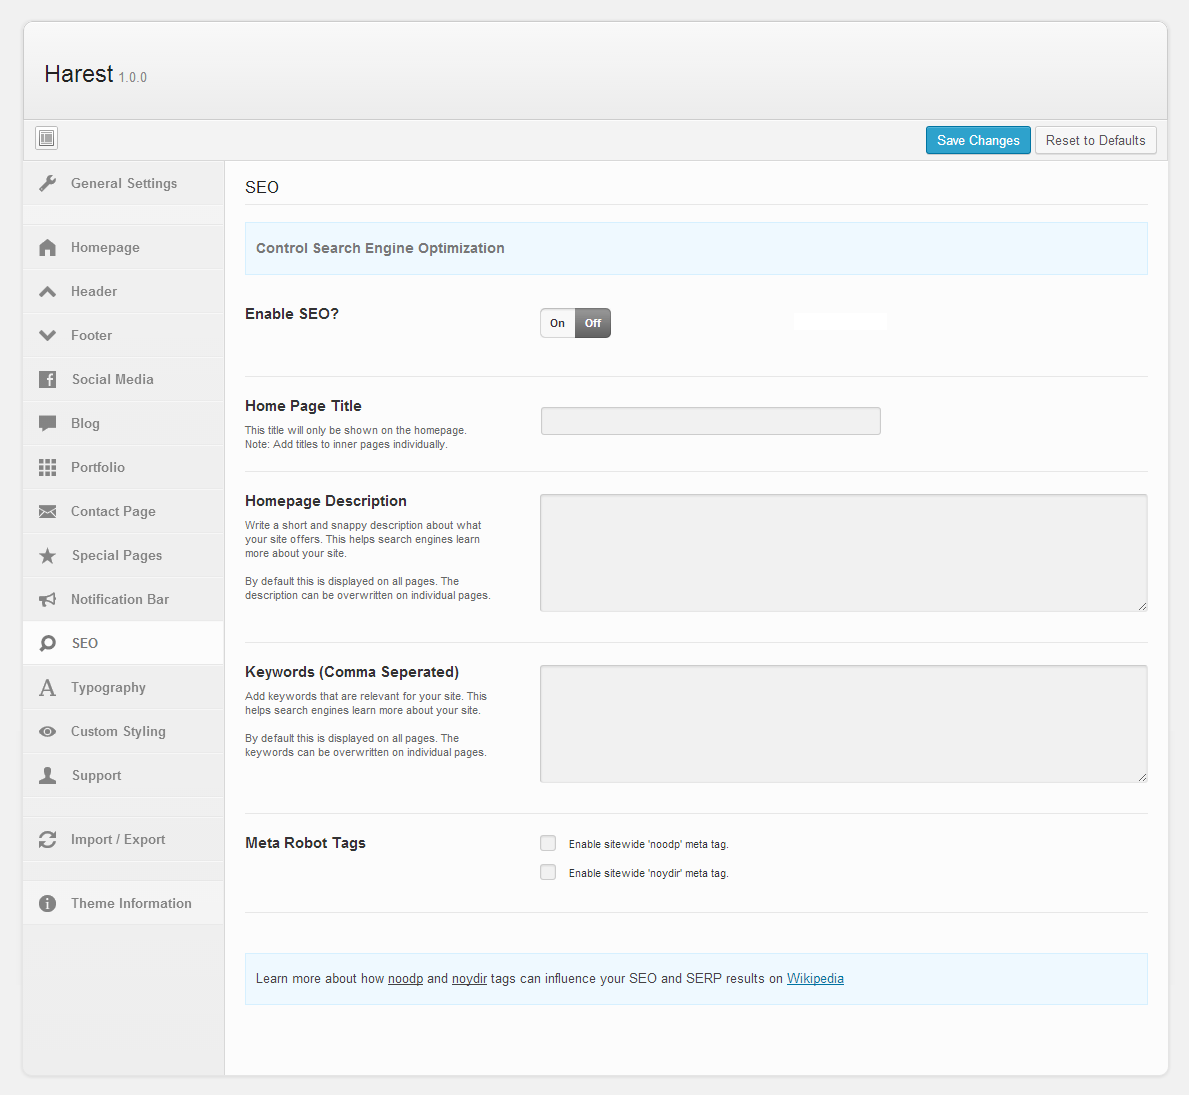Viewport: 1190px width, 1095px height.
Task: Click the star icon for Special Pages
Action: click(47, 556)
